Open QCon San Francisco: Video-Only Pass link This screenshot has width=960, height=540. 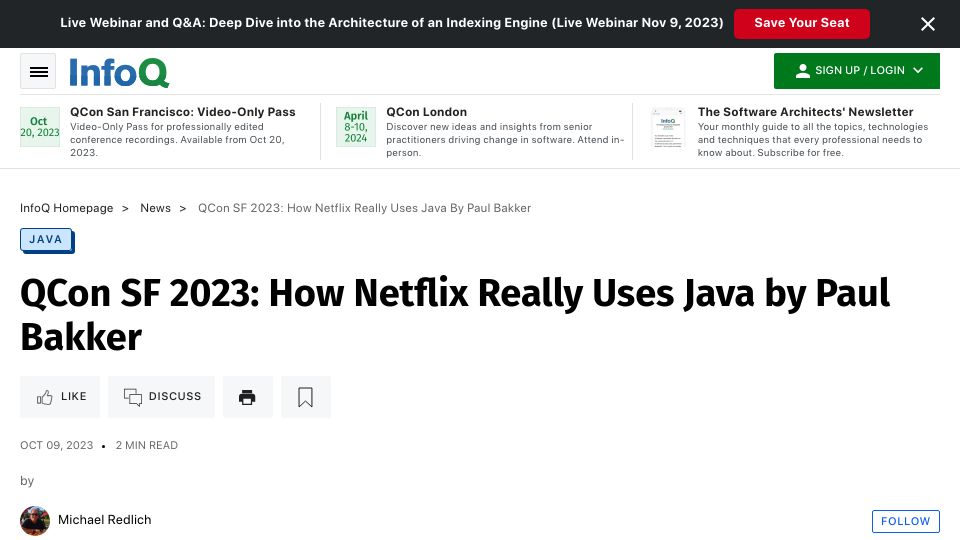pyautogui.click(x=182, y=112)
